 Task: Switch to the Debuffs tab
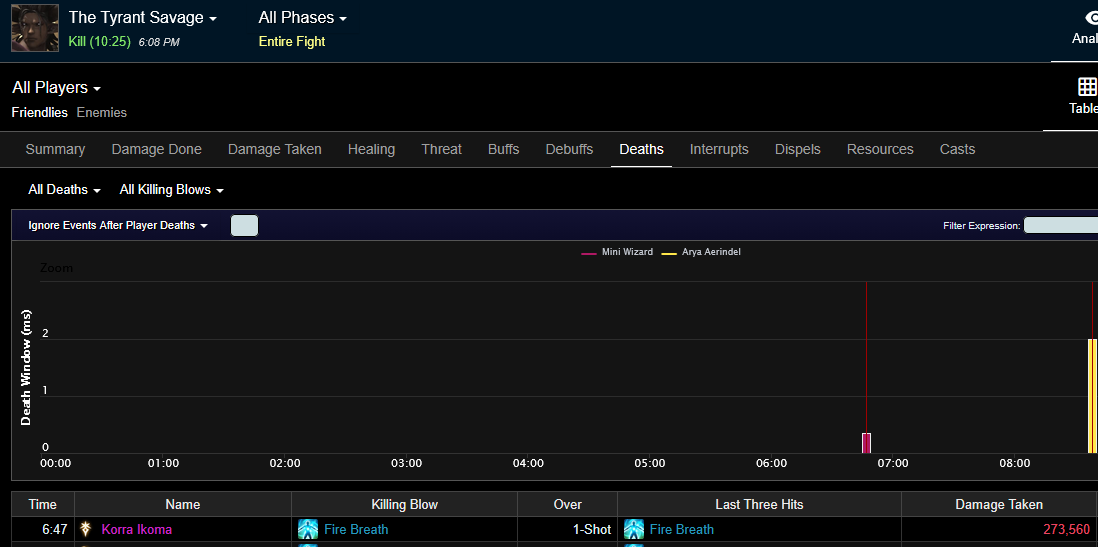point(569,149)
